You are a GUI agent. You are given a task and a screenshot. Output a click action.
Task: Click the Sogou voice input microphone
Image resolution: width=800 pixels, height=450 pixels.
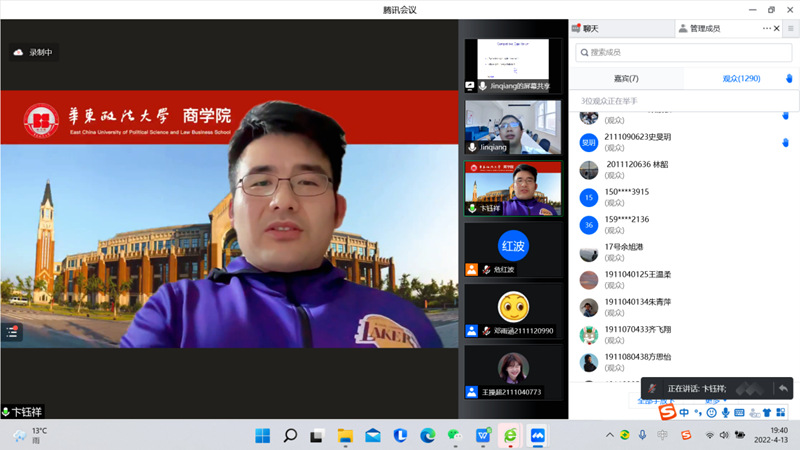point(724,412)
